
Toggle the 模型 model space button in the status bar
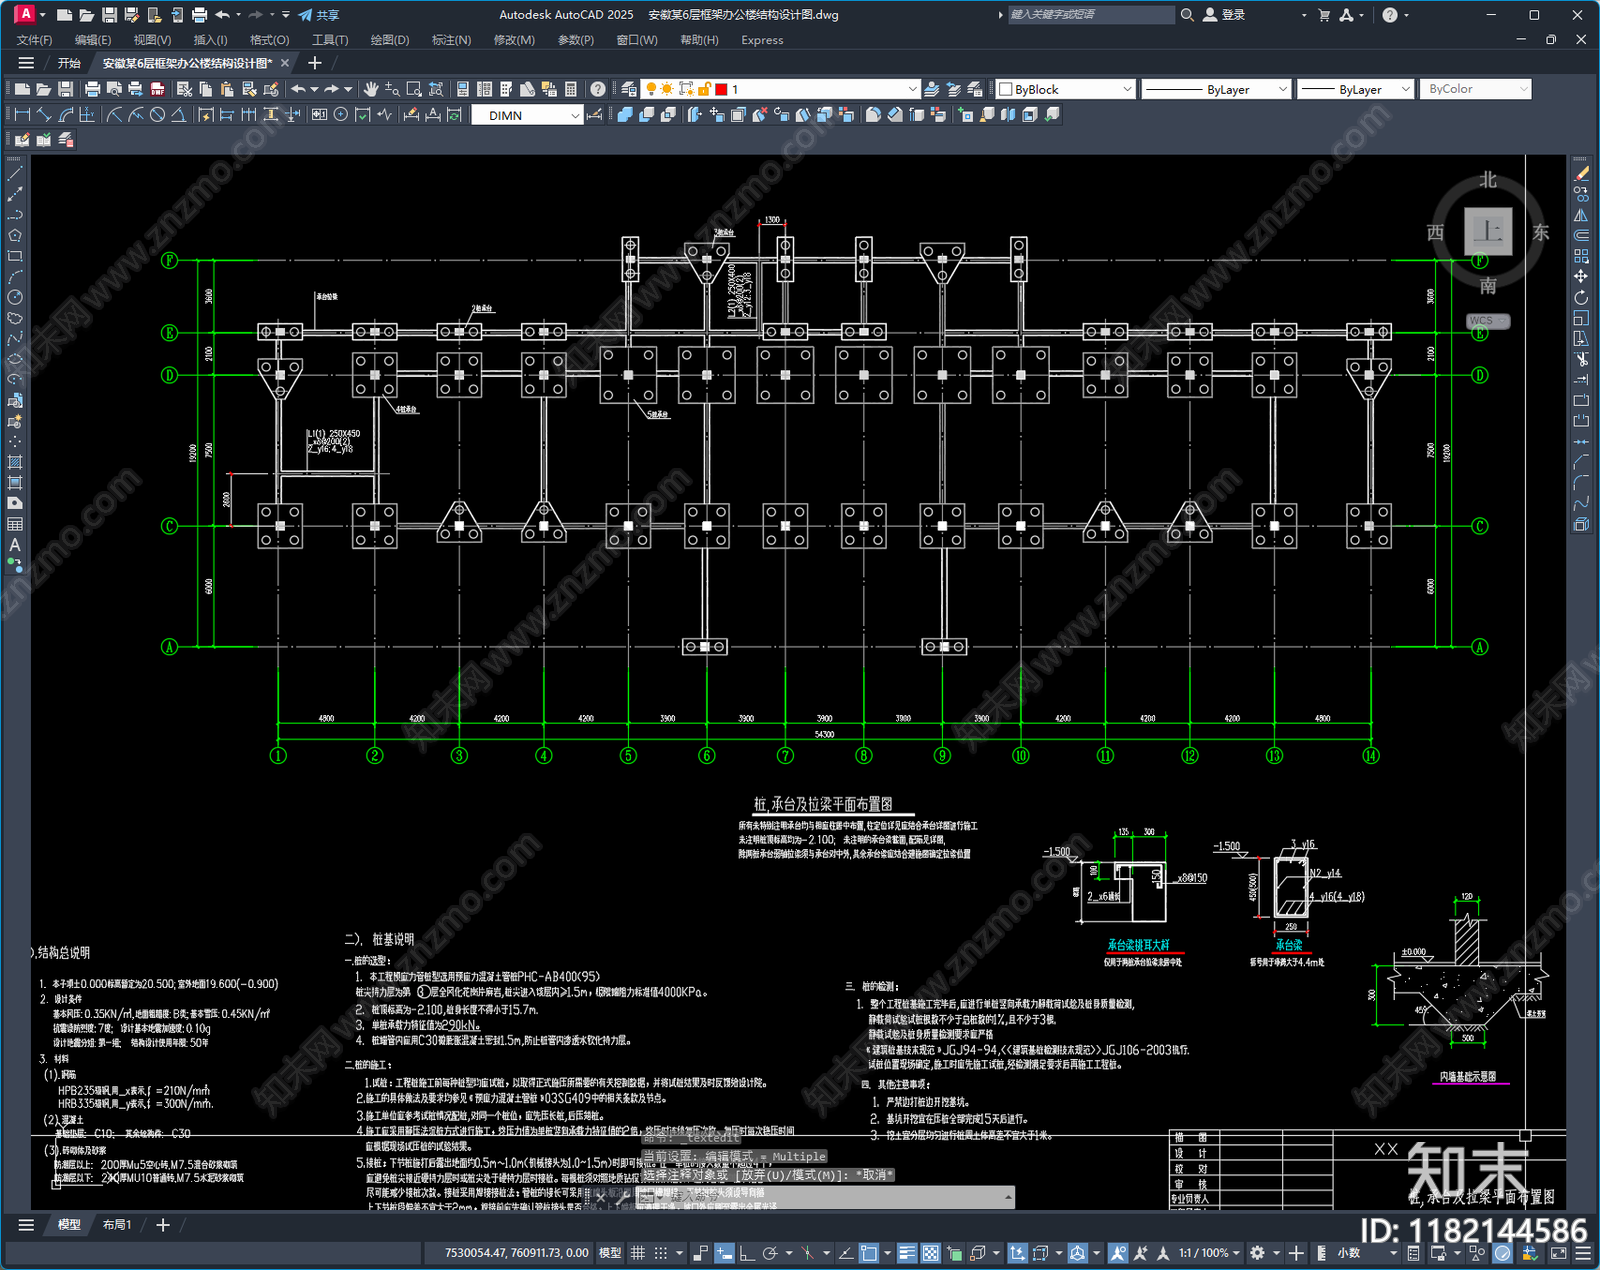click(x=609, y=1253)
